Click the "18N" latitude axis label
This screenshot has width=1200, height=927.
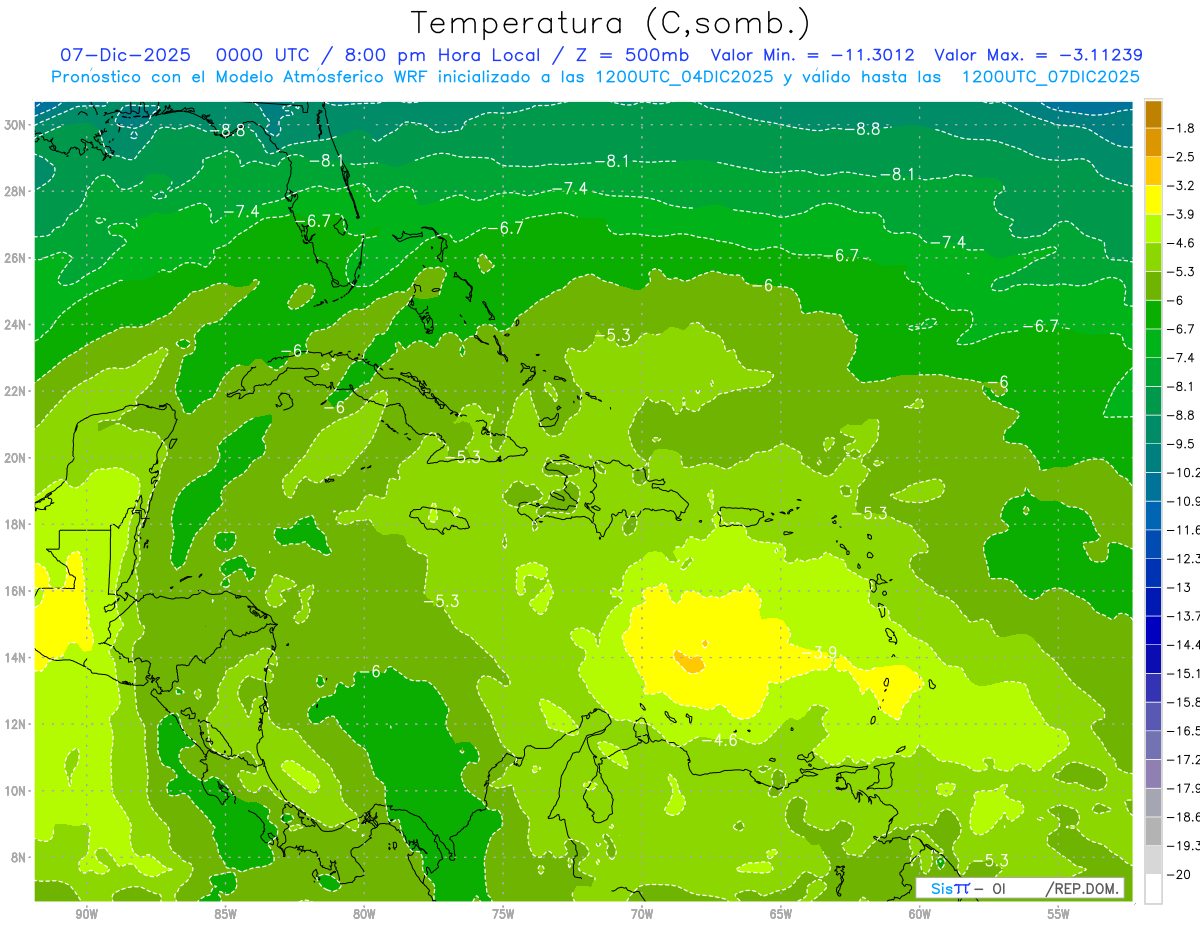point(14,524)
